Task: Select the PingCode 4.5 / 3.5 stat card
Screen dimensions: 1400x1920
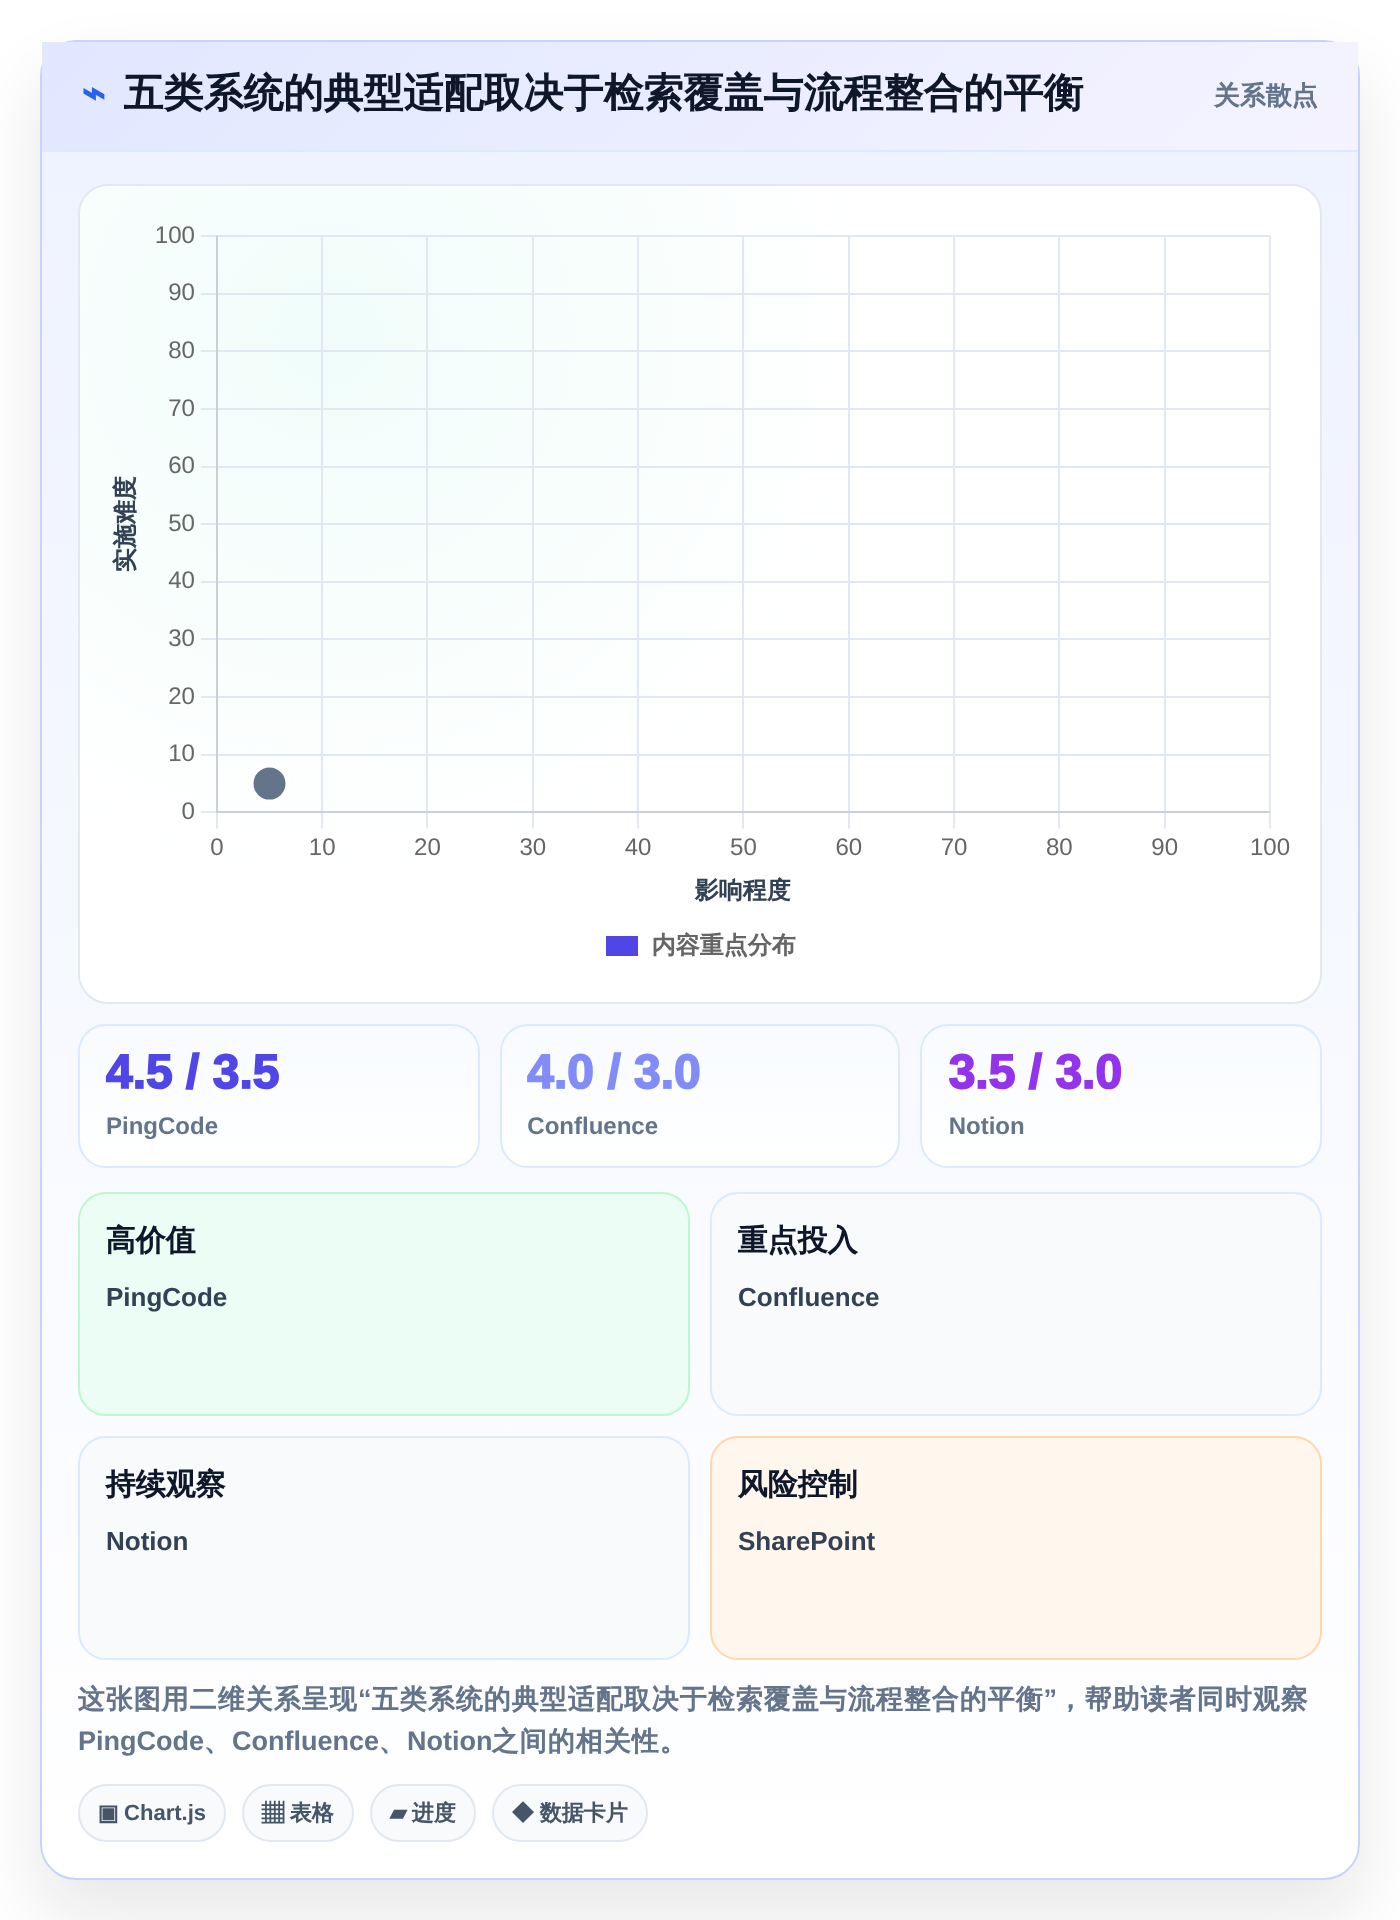Action: tap(279, 1096)
